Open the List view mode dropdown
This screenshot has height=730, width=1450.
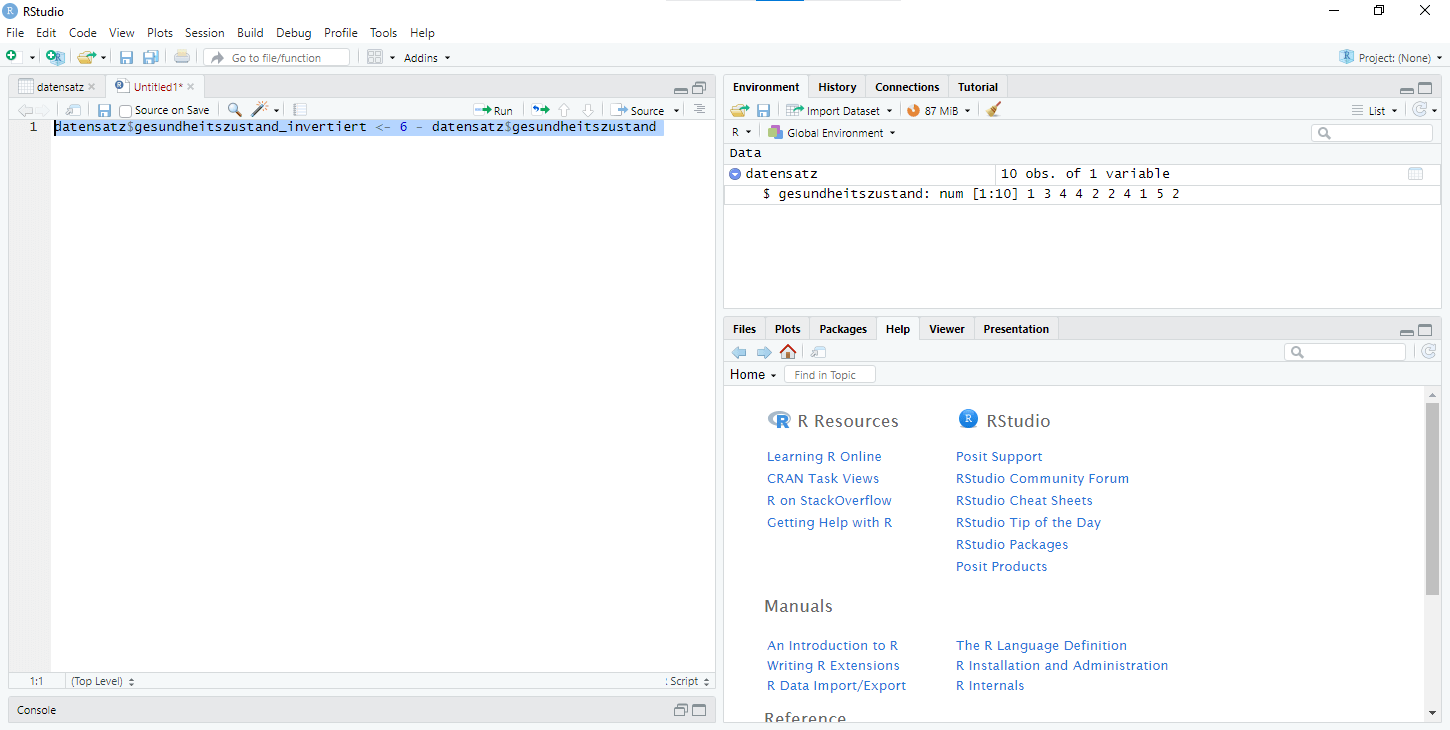coord(1375,111)
